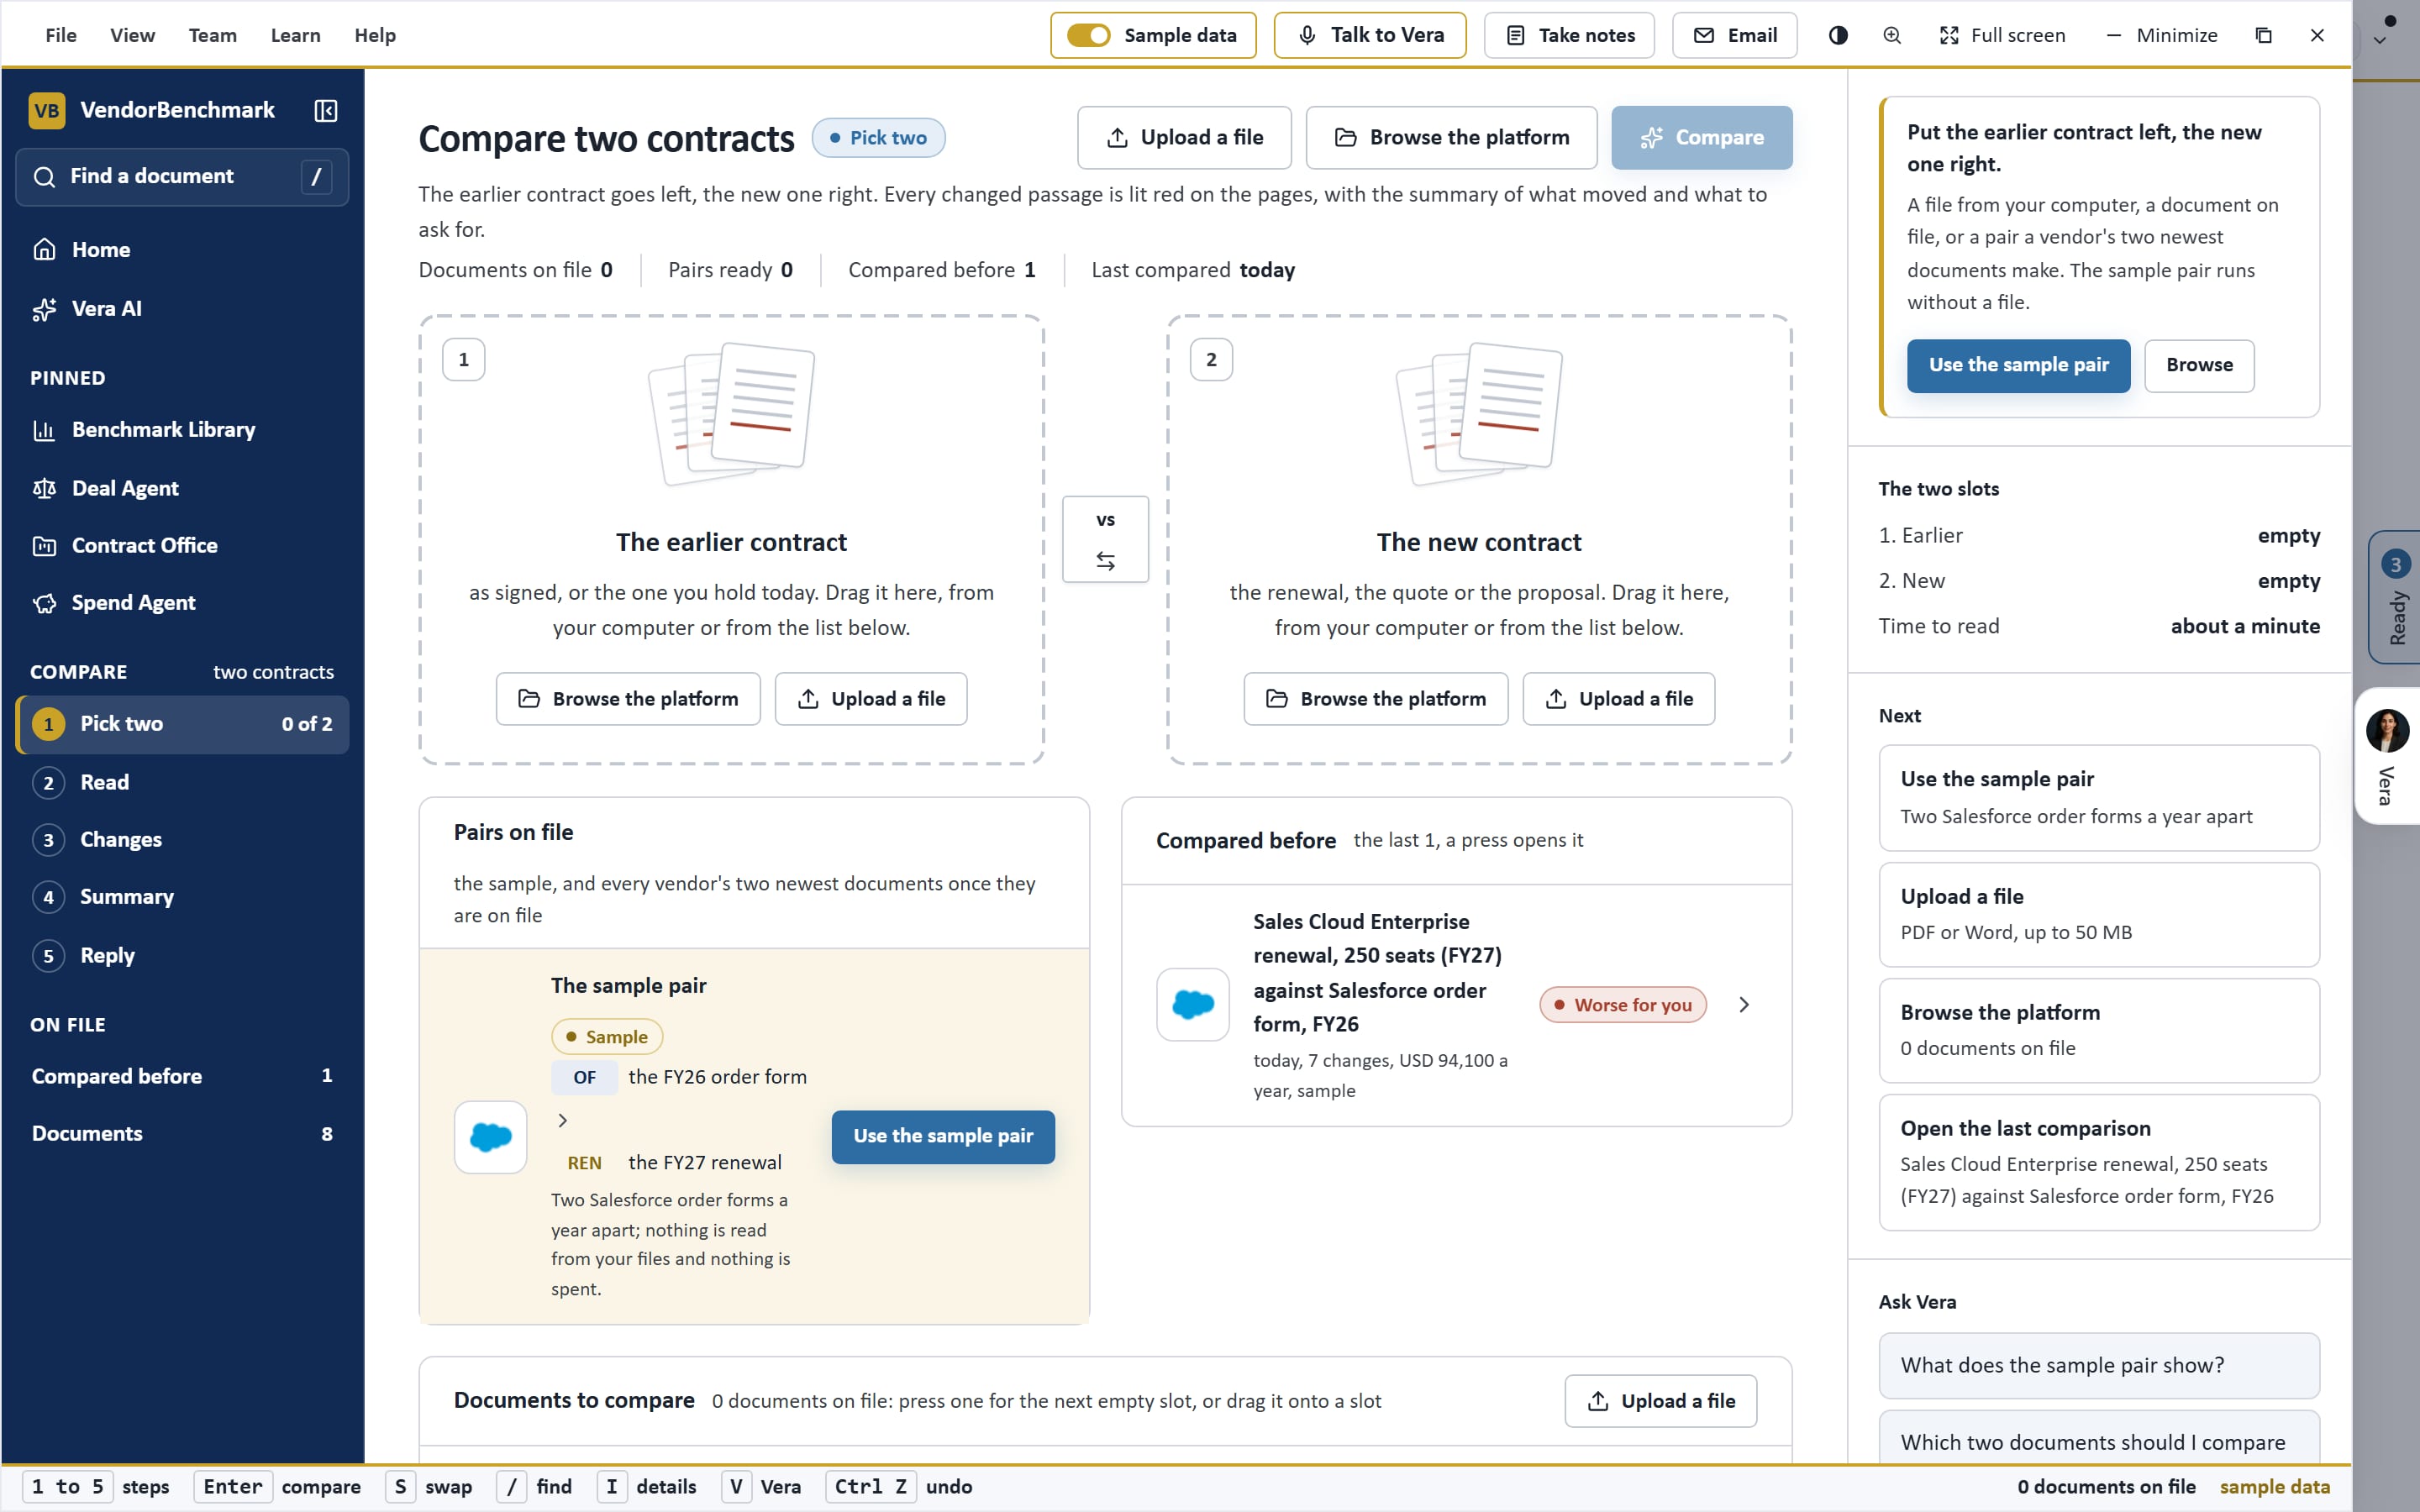Image resolution: width=2420 pixels, height=1512 pixels.
Task: Select step 1 Pick two
Action: point(182,723)
